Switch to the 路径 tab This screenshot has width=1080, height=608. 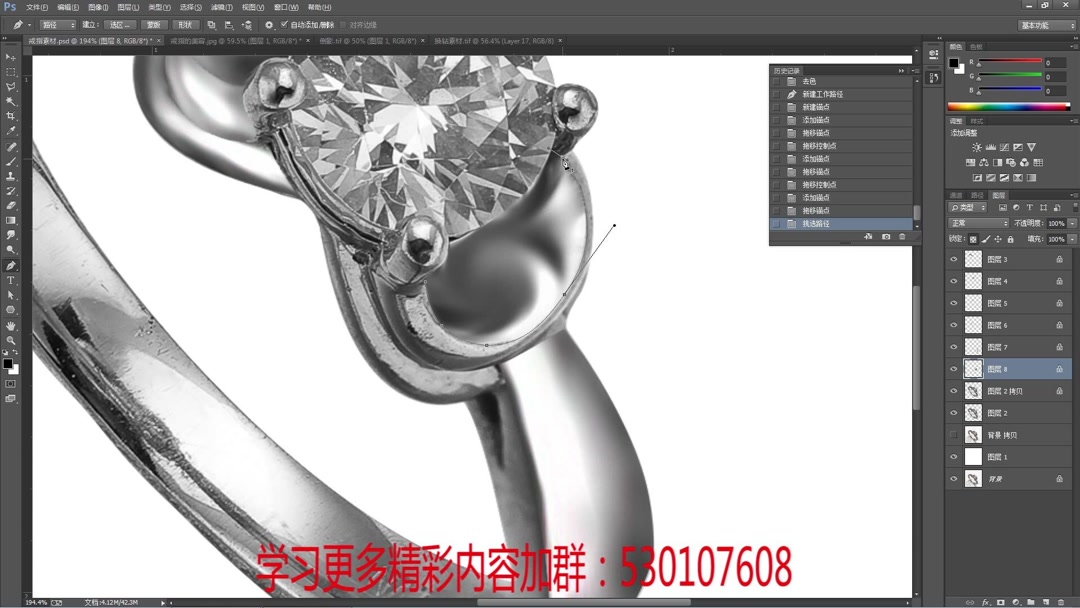977,195
